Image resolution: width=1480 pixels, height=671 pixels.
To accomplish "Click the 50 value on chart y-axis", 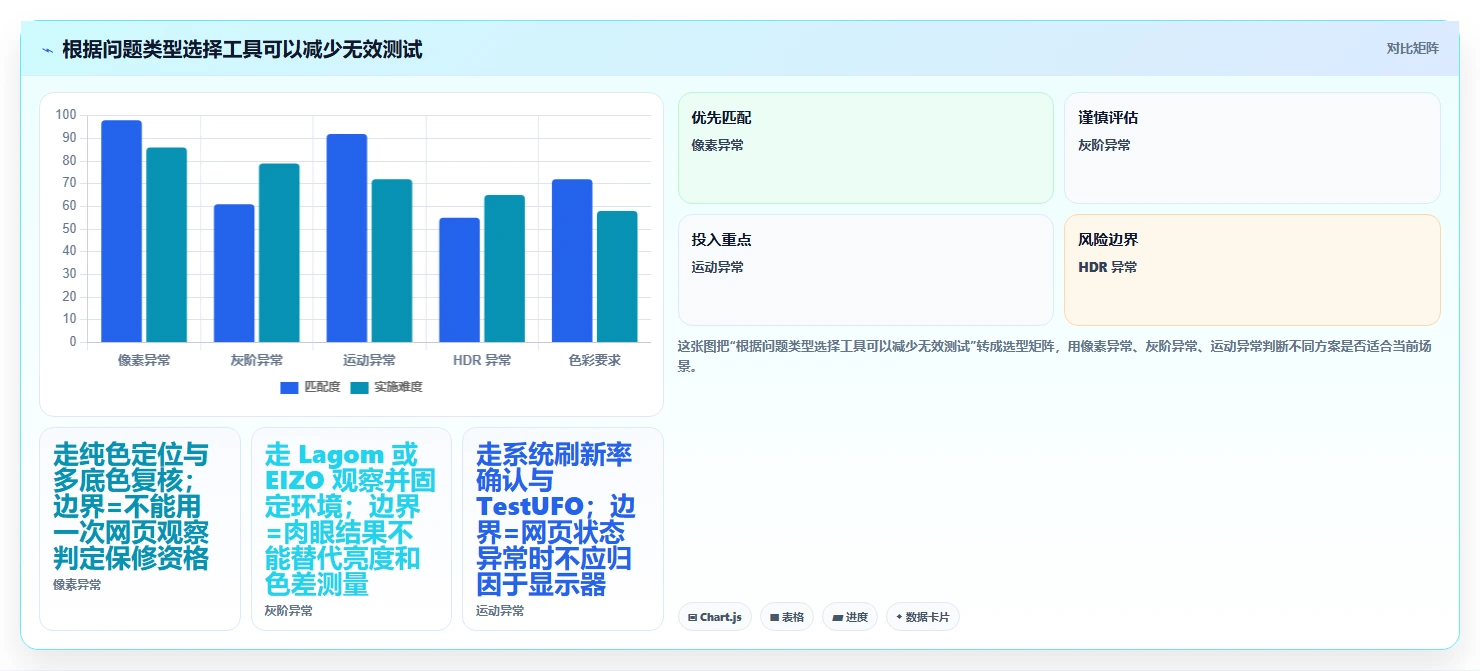I will [70, 229].
